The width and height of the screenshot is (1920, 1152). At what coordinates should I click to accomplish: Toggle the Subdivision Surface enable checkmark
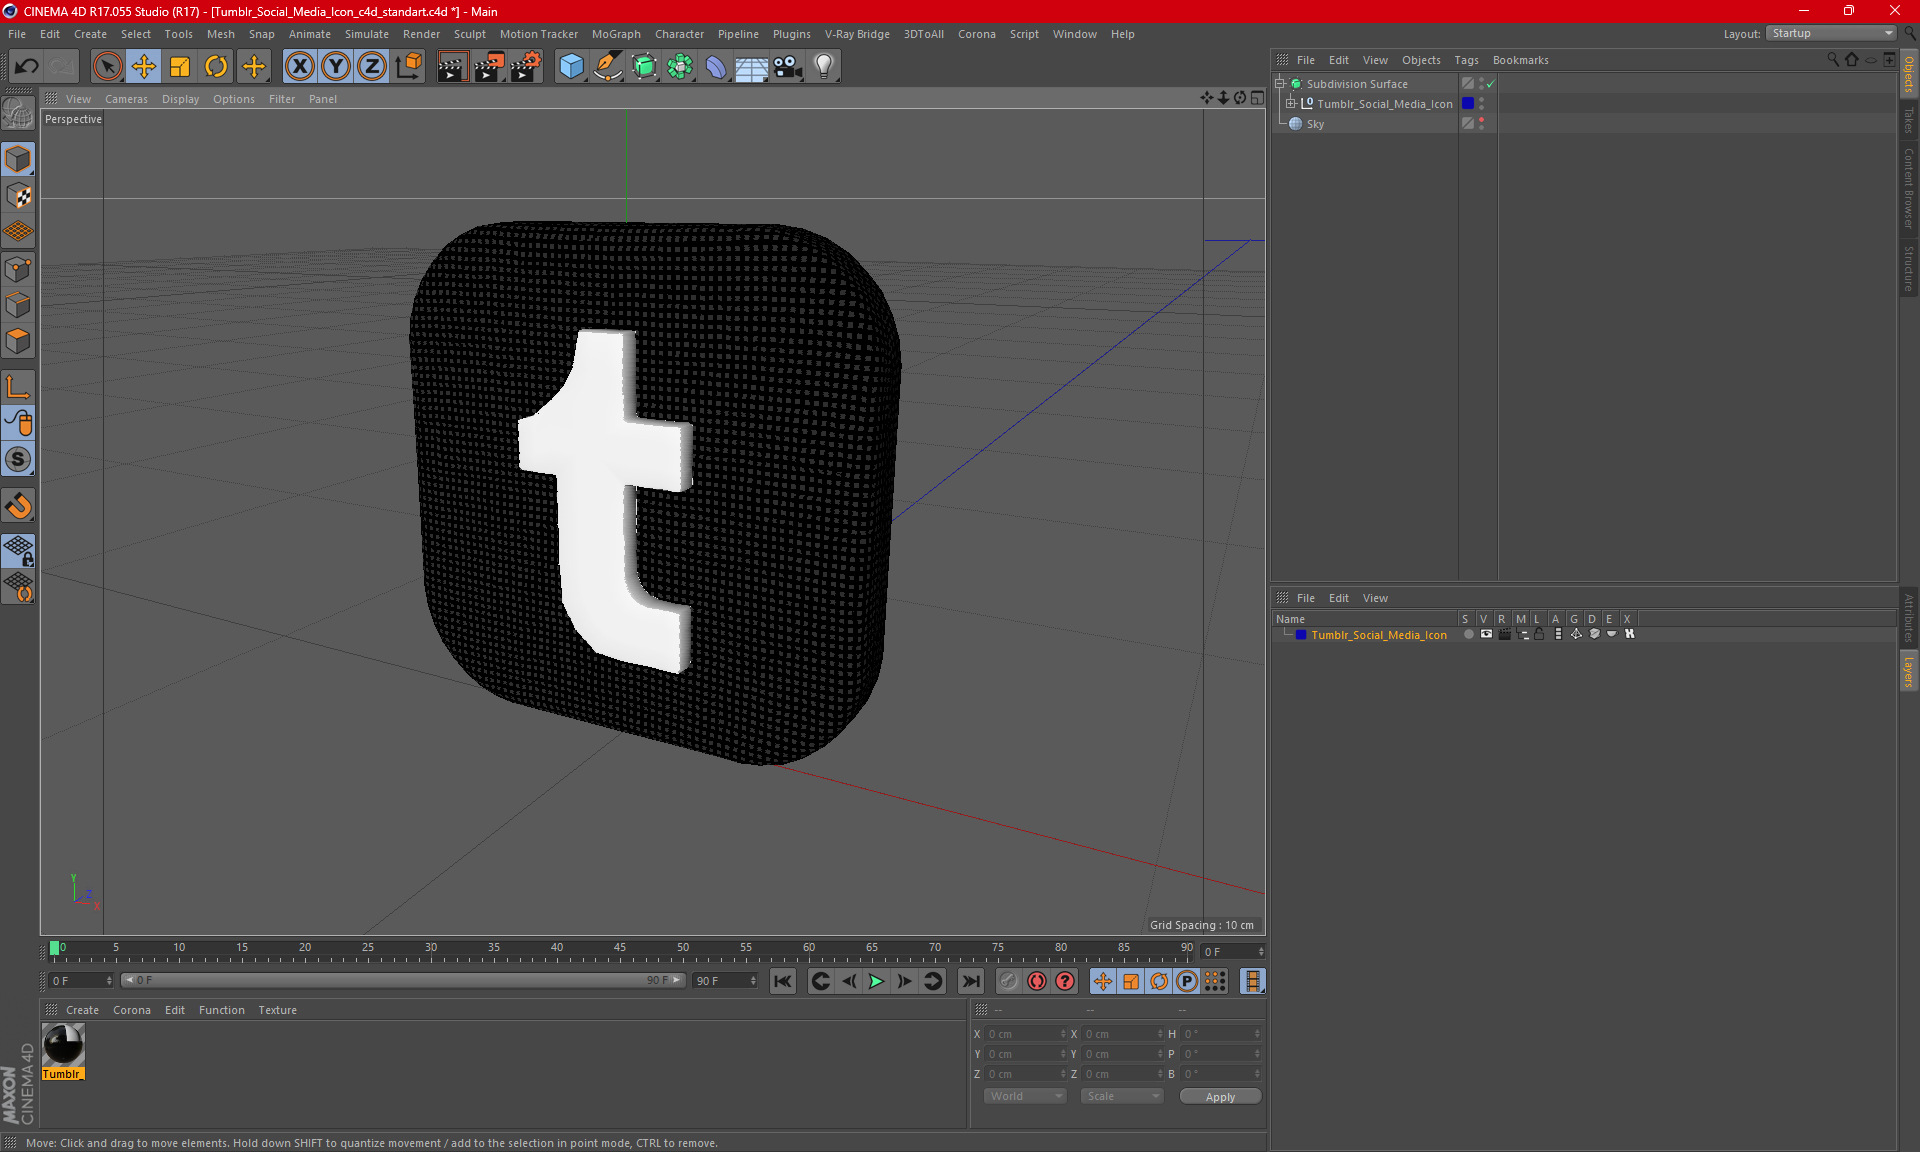1491,84
